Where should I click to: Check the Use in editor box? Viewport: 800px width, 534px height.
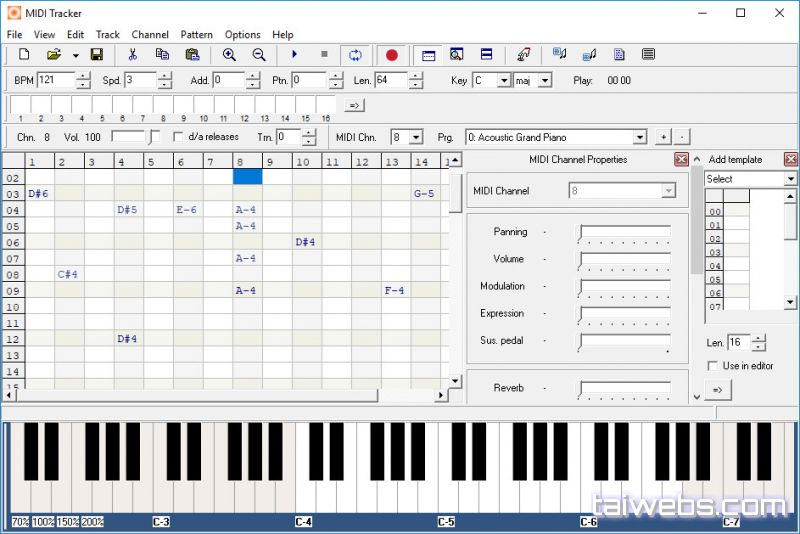pyautogui.click(x=711, y=366)
